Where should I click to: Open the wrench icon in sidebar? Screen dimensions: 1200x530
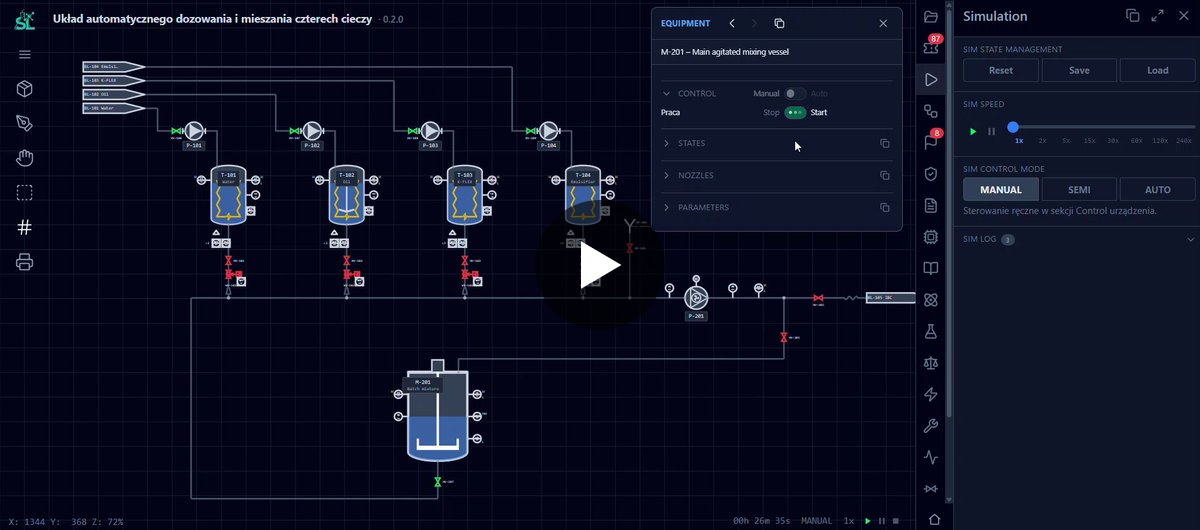[931, 426]
